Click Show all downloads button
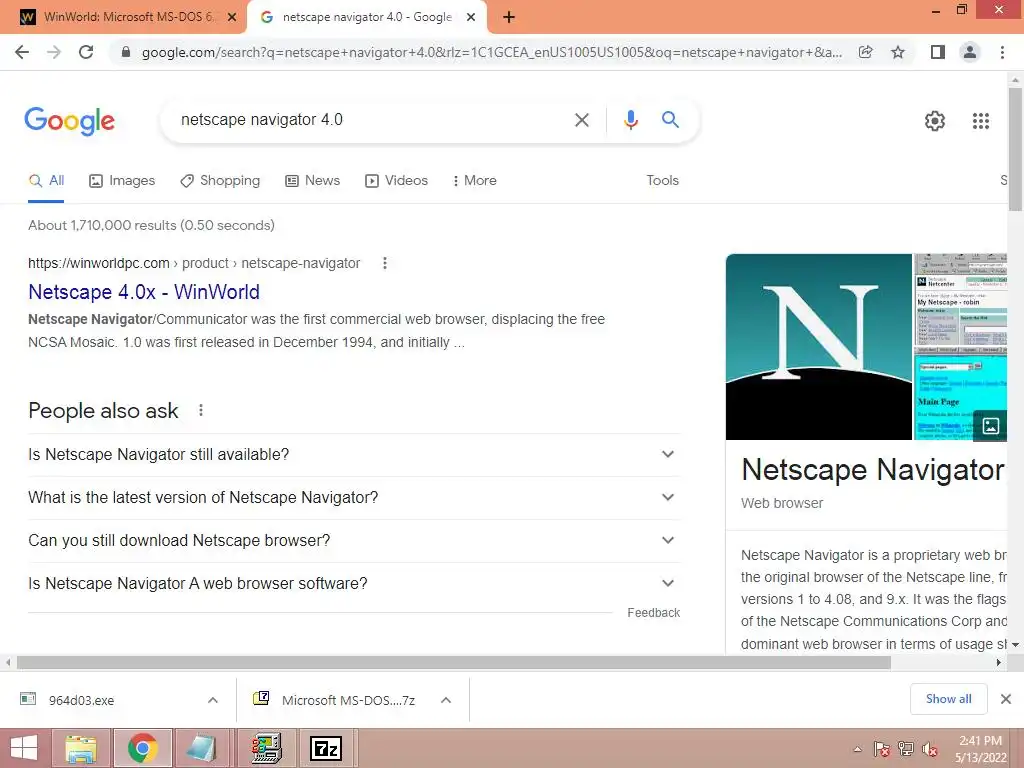The width and height of the screenshot is (1024, 768). pos(948,699)
